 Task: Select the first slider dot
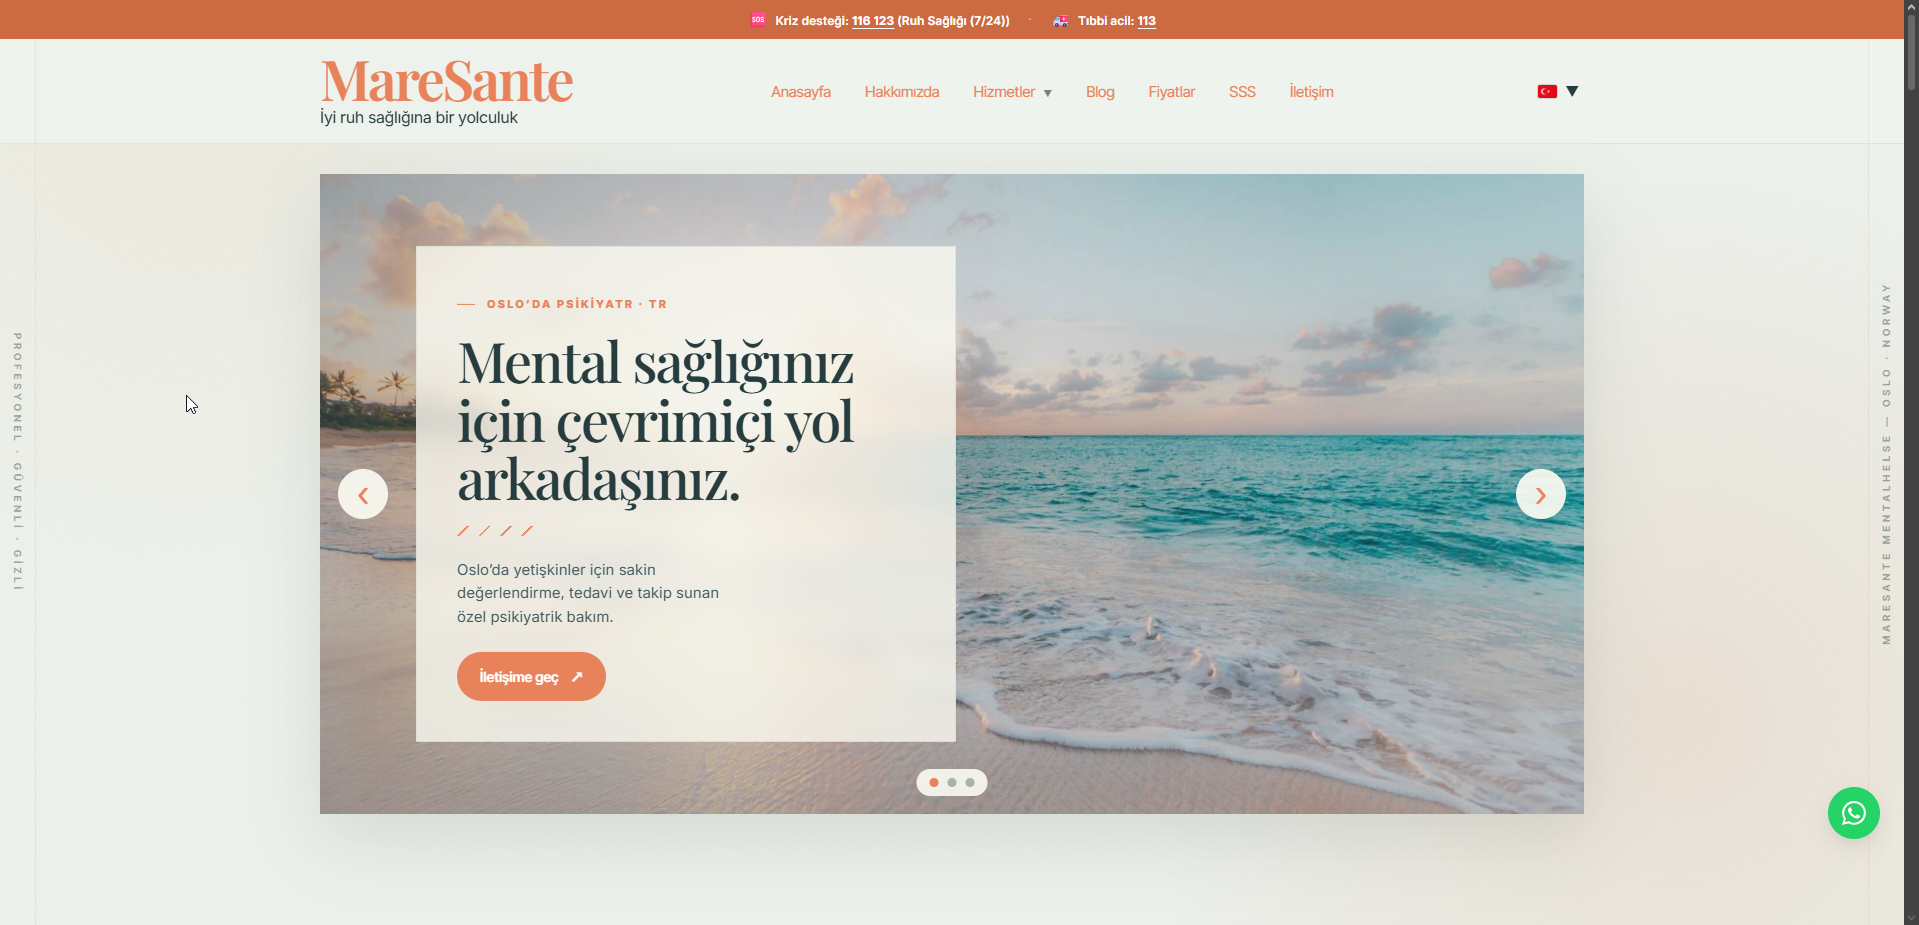tap(934, 783)
